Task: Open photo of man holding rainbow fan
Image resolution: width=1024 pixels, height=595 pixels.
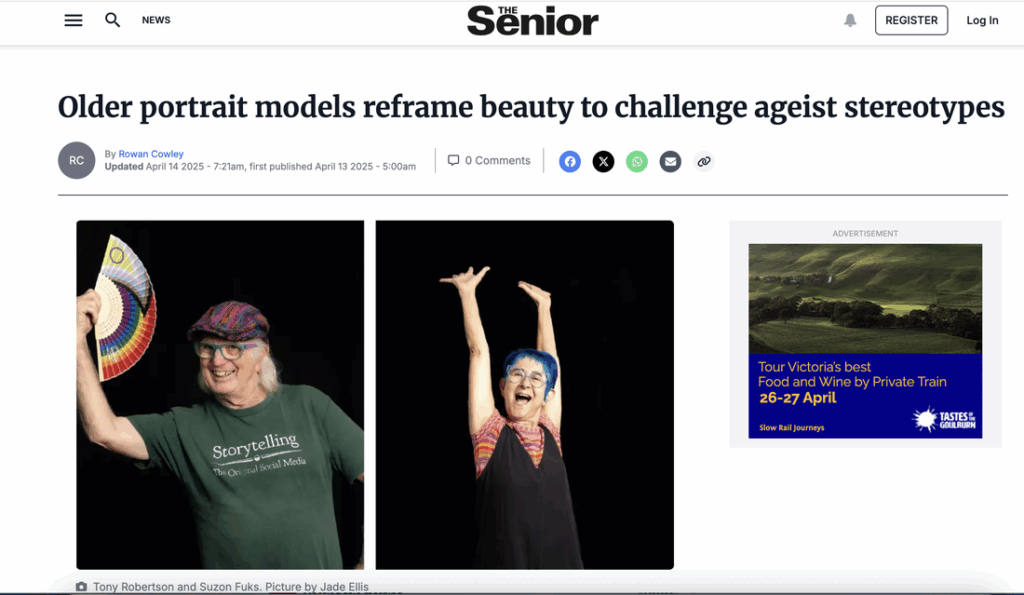Action: 220,394
